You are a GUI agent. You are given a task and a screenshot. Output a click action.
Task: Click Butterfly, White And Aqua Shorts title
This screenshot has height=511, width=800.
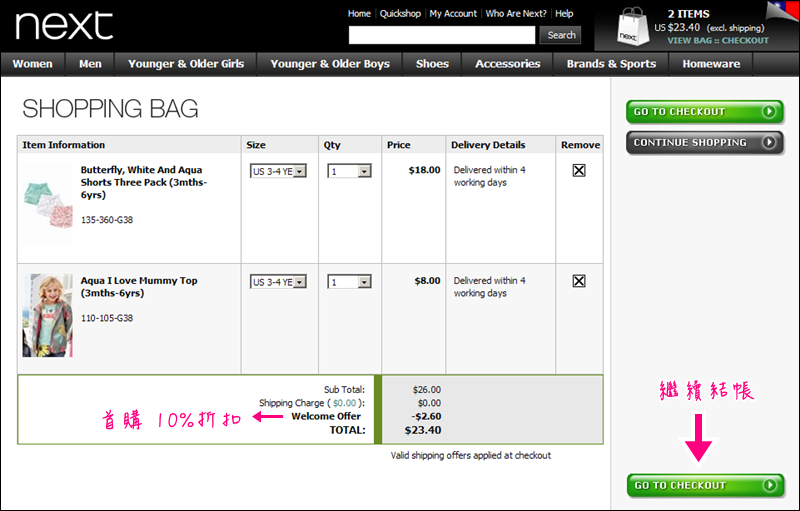tap(143, 182)
